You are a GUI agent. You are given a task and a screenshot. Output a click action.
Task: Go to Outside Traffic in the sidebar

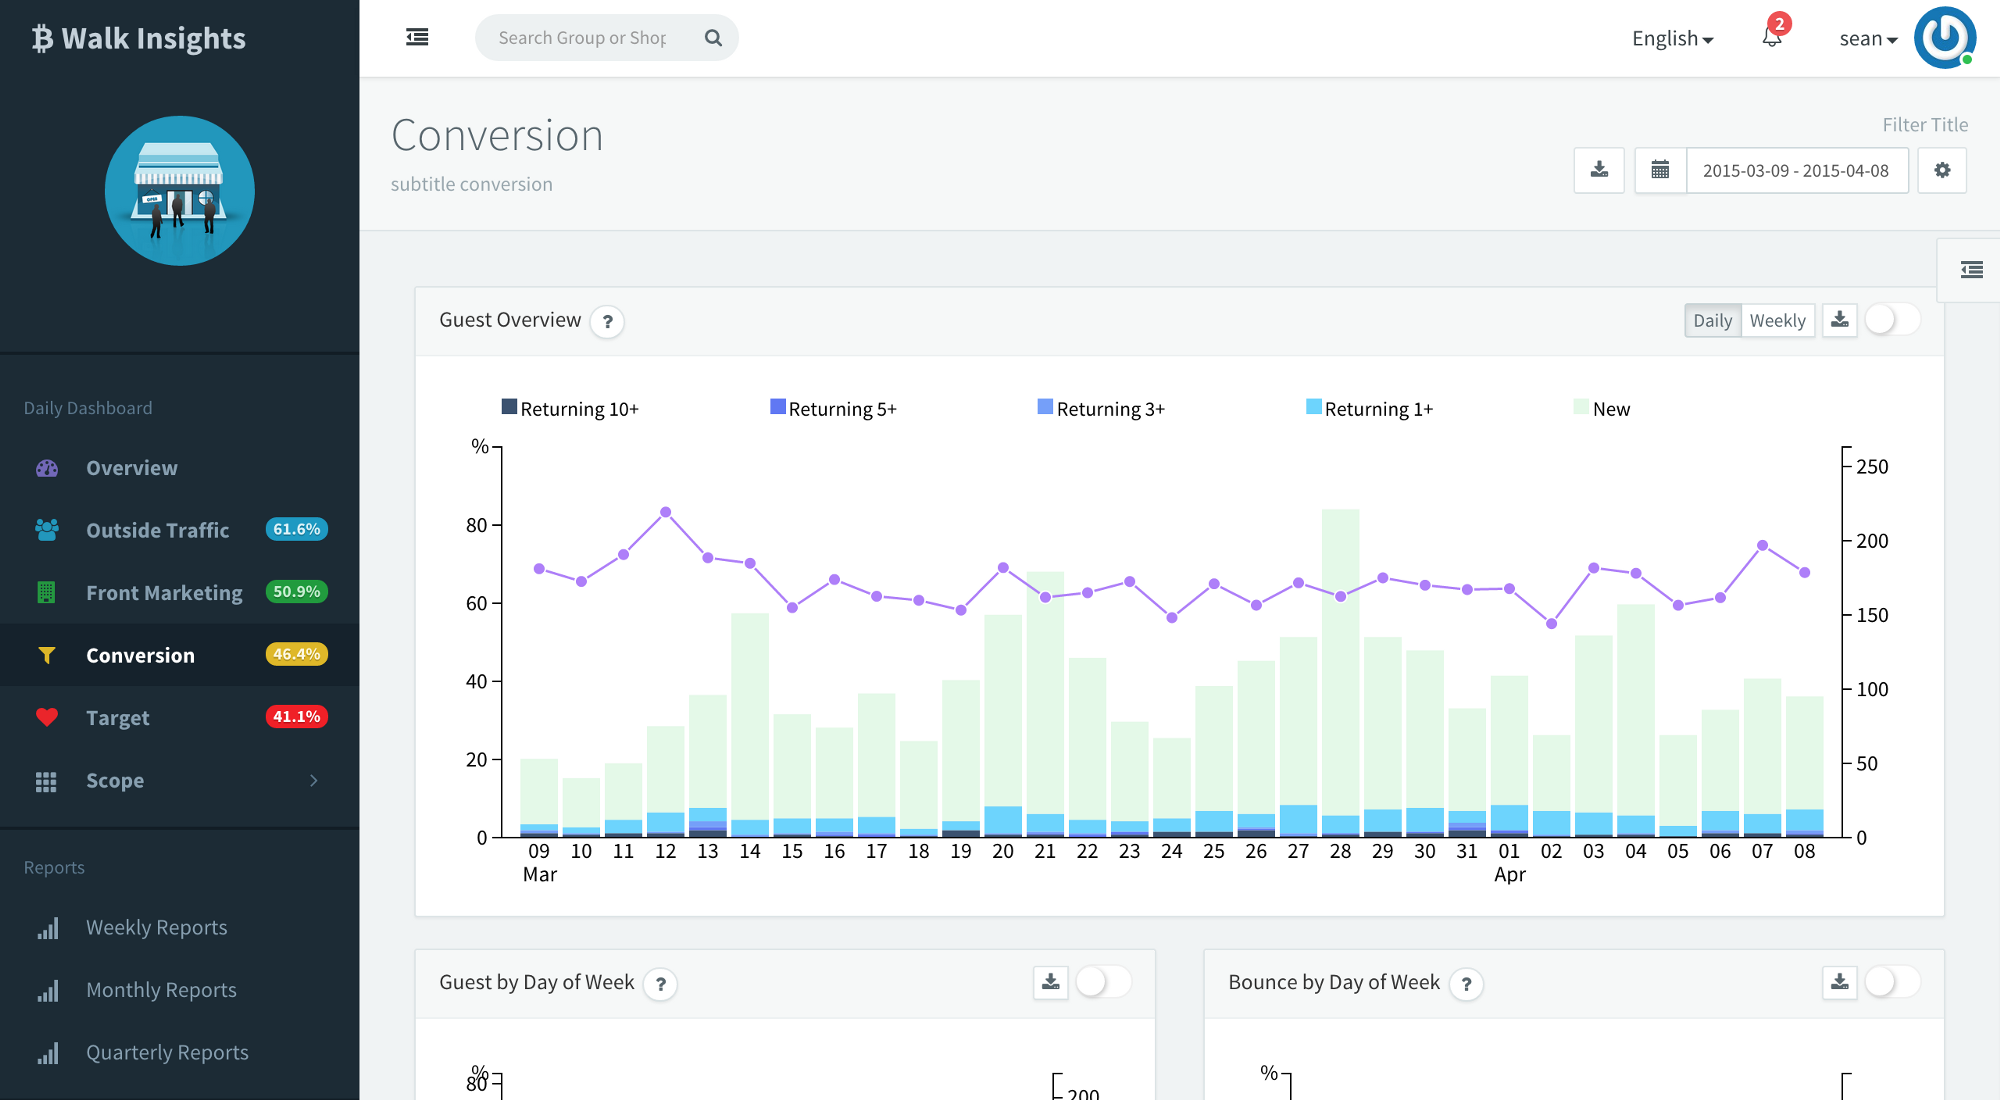158,531
